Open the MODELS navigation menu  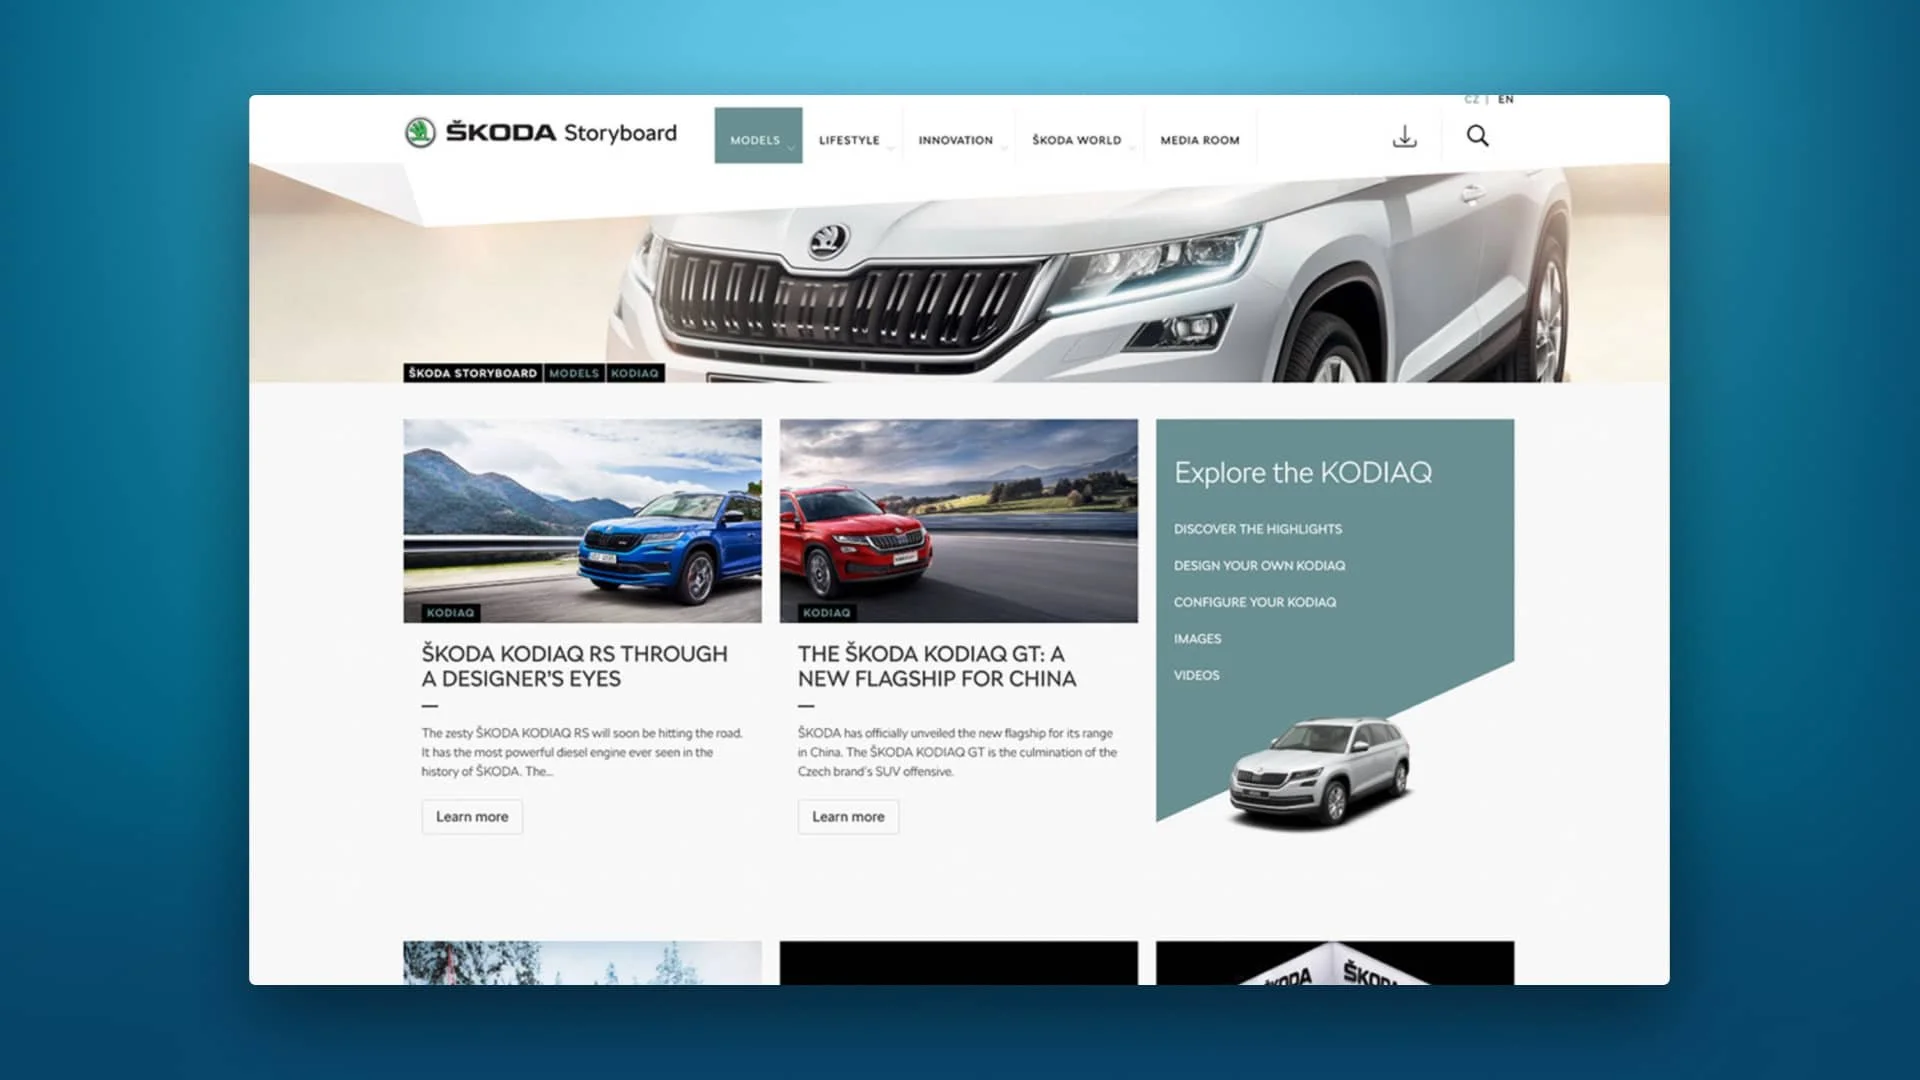[758, 135]
